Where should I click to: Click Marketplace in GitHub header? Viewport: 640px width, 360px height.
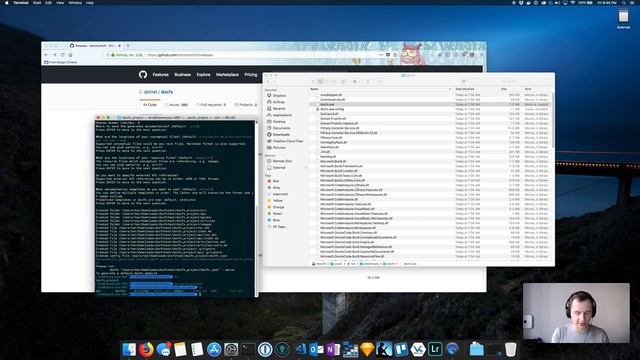227,75
